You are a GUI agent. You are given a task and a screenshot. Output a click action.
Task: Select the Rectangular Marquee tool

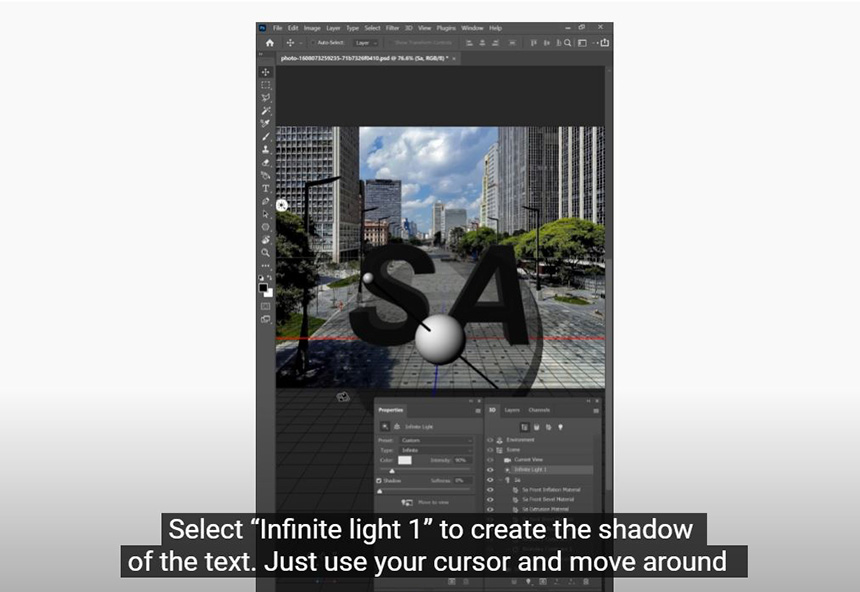pos(266,85)
